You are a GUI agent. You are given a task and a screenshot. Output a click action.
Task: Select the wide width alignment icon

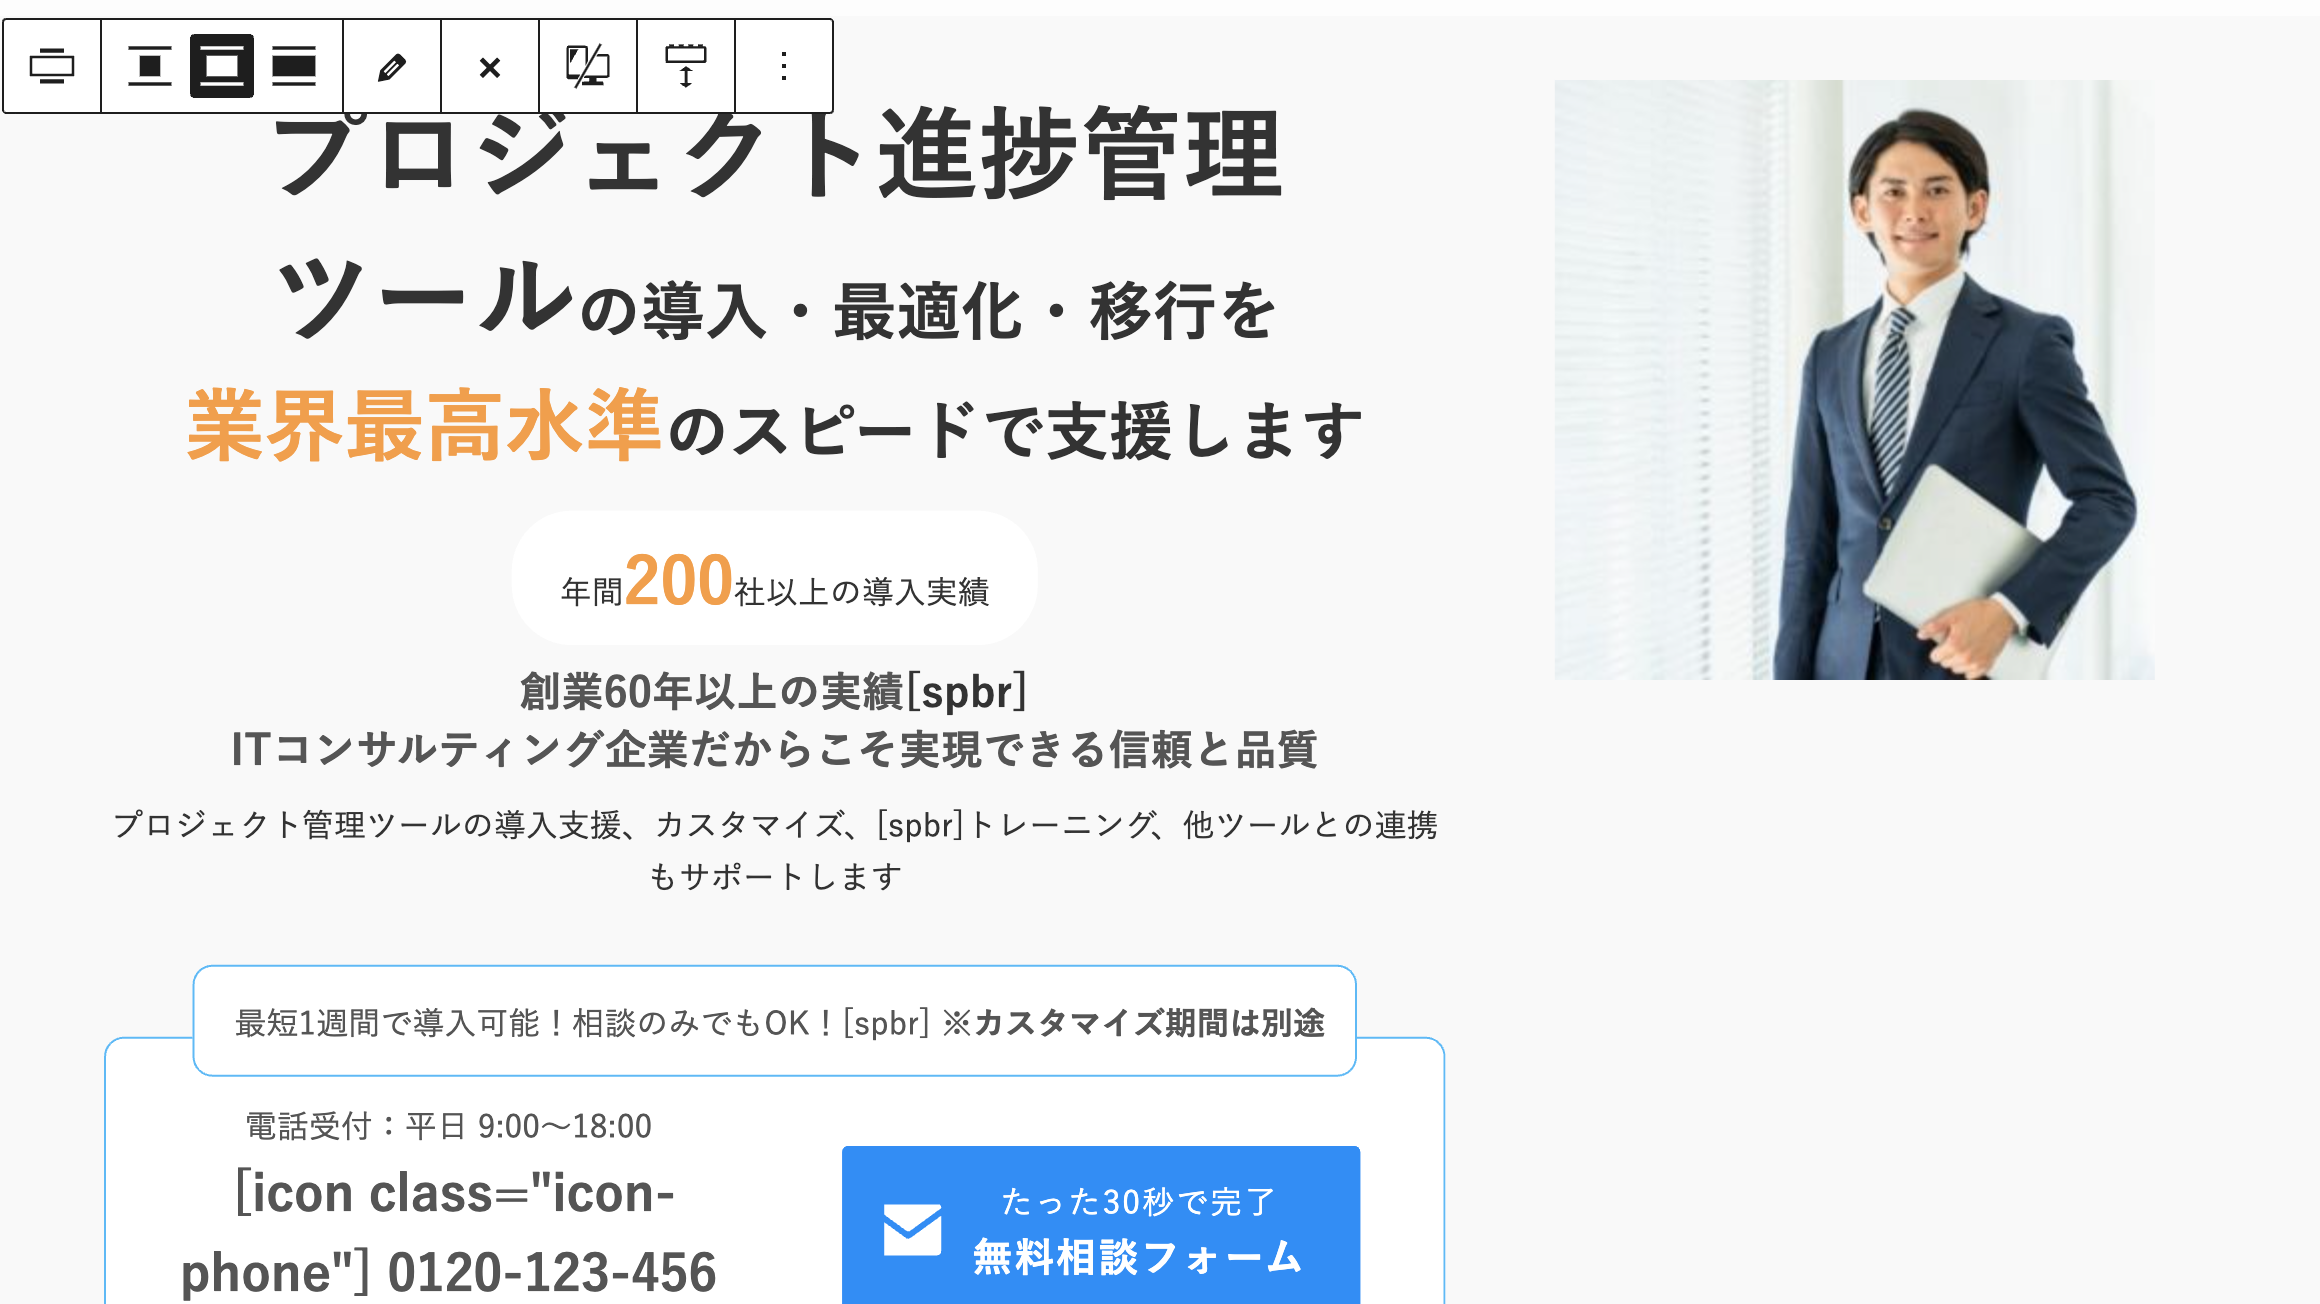[222, 66]
